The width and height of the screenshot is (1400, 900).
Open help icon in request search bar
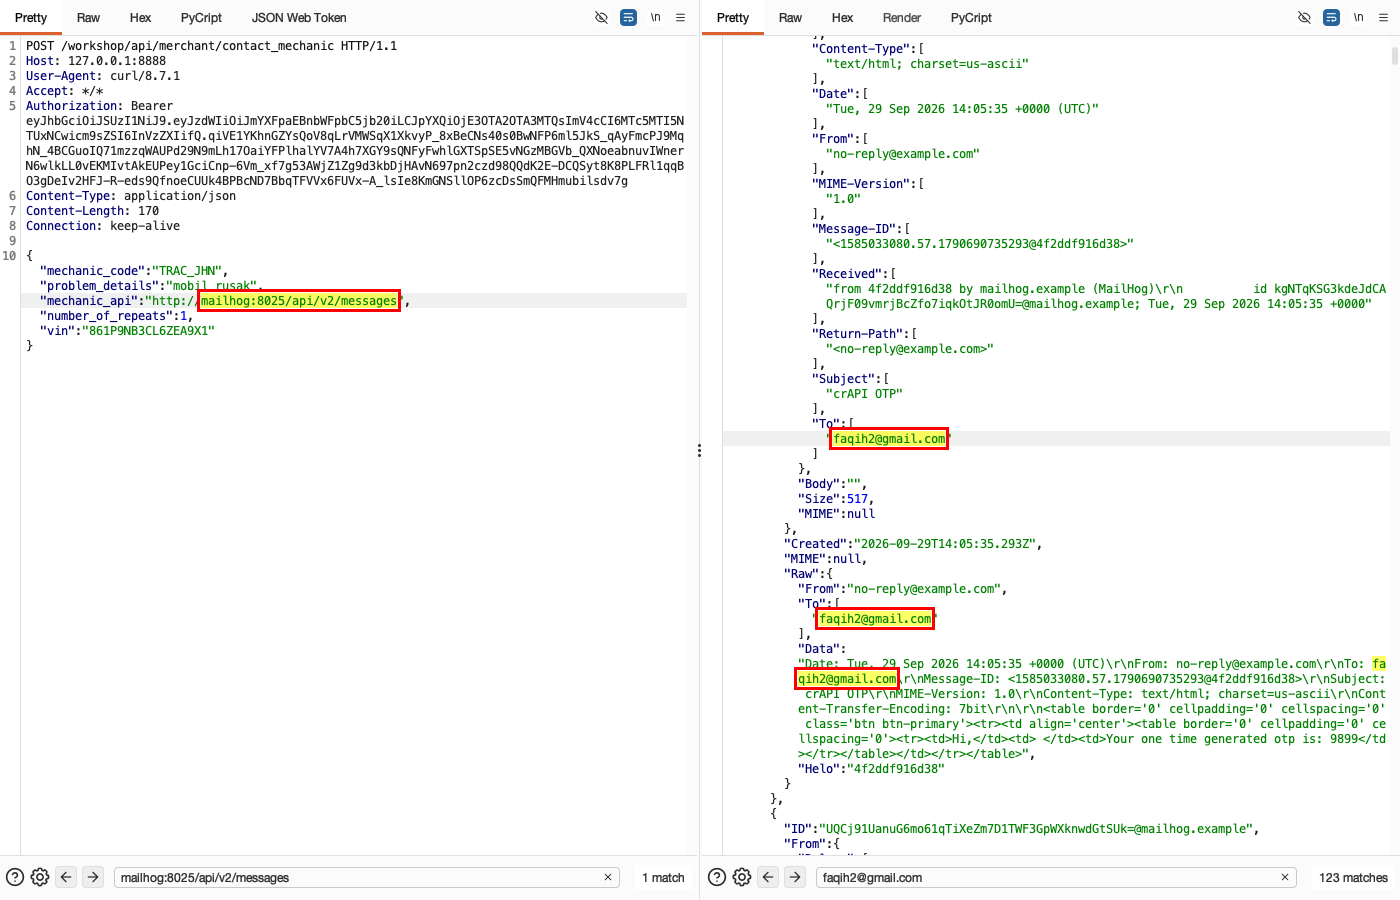click(x=15, y=877)
